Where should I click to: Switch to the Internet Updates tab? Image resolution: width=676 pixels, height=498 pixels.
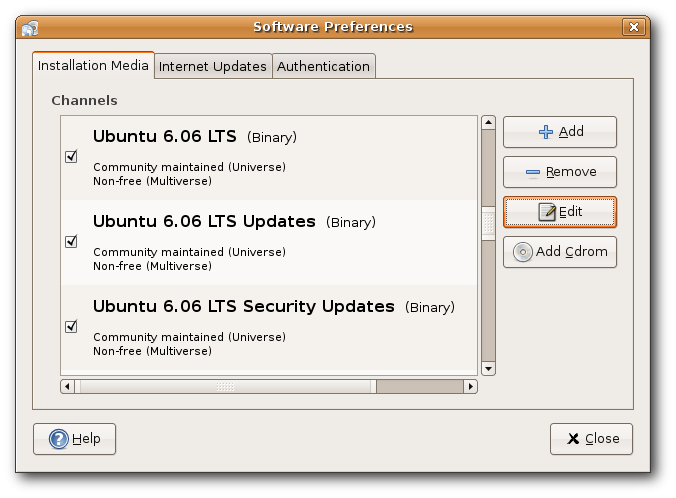213,66
